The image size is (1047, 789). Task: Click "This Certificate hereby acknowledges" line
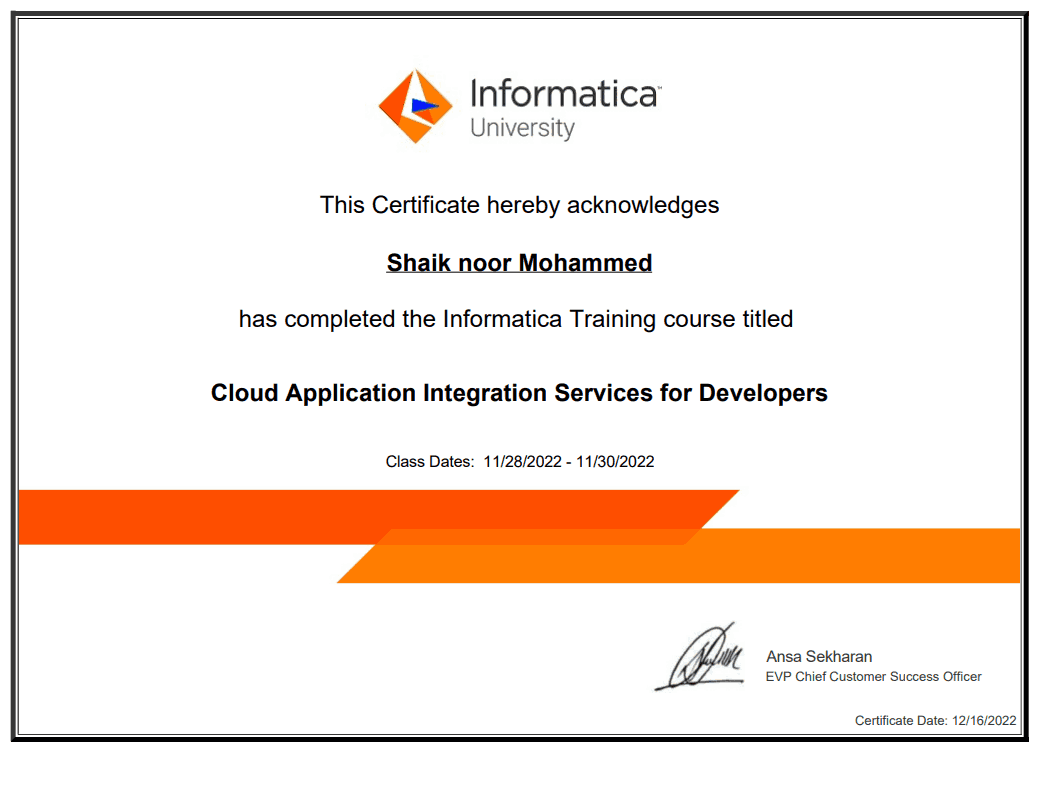pyautogui.click(x=519, y=205)
